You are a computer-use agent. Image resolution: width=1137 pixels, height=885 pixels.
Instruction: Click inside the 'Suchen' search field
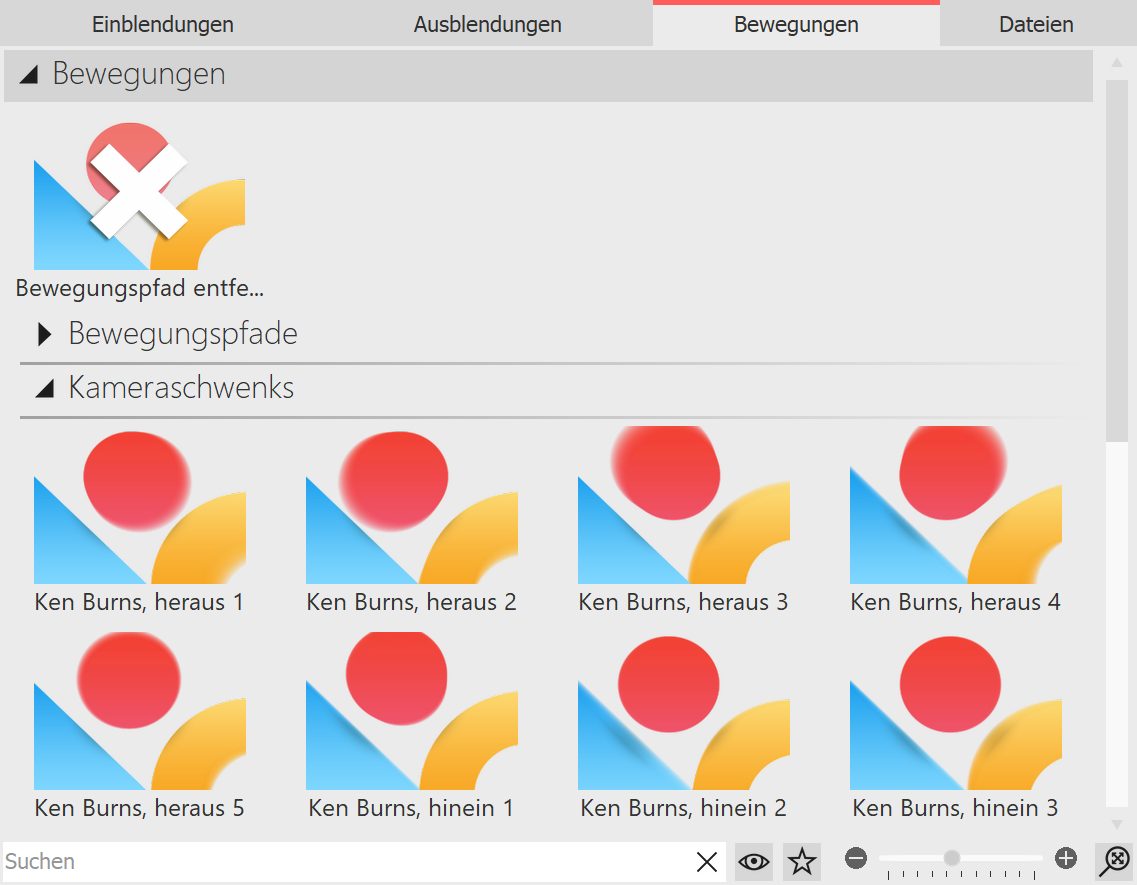300,861
